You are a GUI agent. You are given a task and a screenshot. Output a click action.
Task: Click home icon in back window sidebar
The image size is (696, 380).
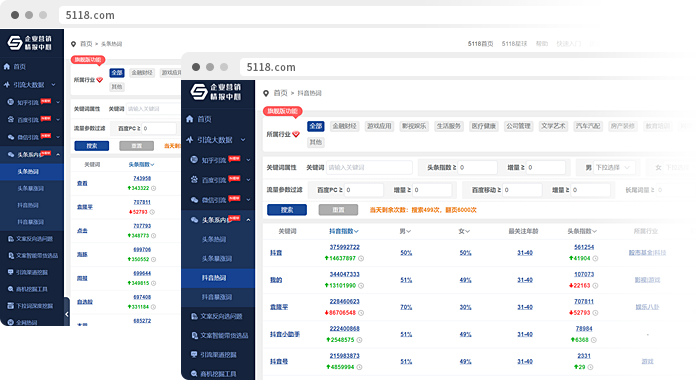[7, 66]
